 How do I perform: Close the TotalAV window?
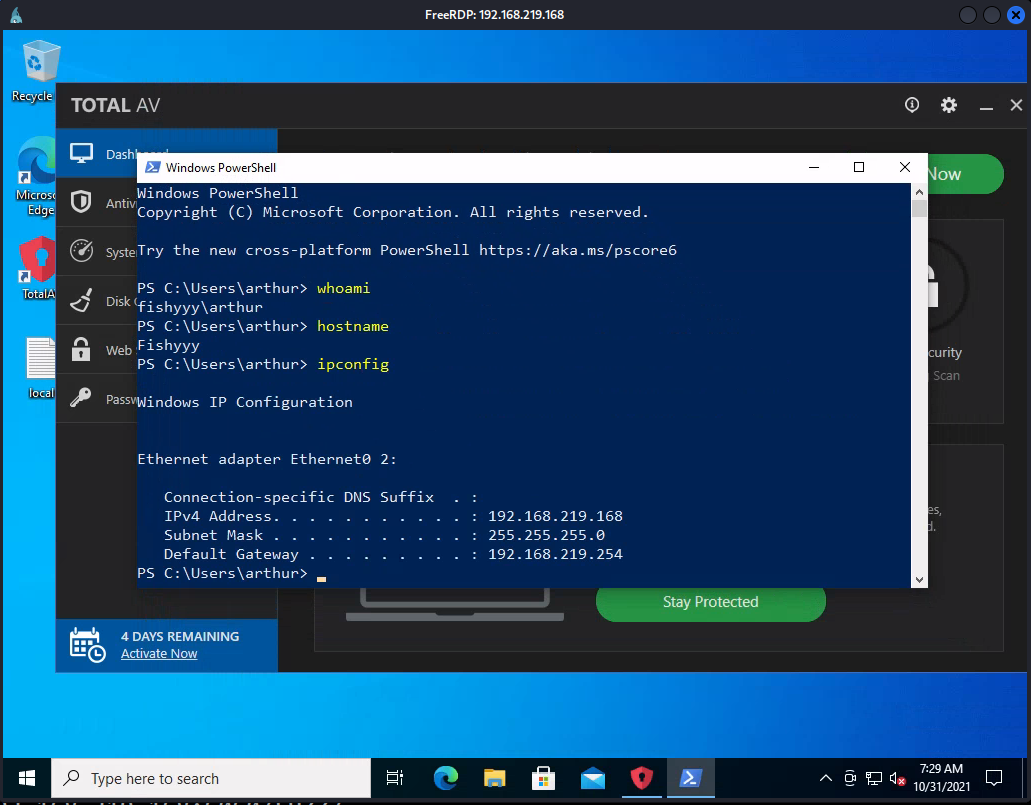(1016, 105)
